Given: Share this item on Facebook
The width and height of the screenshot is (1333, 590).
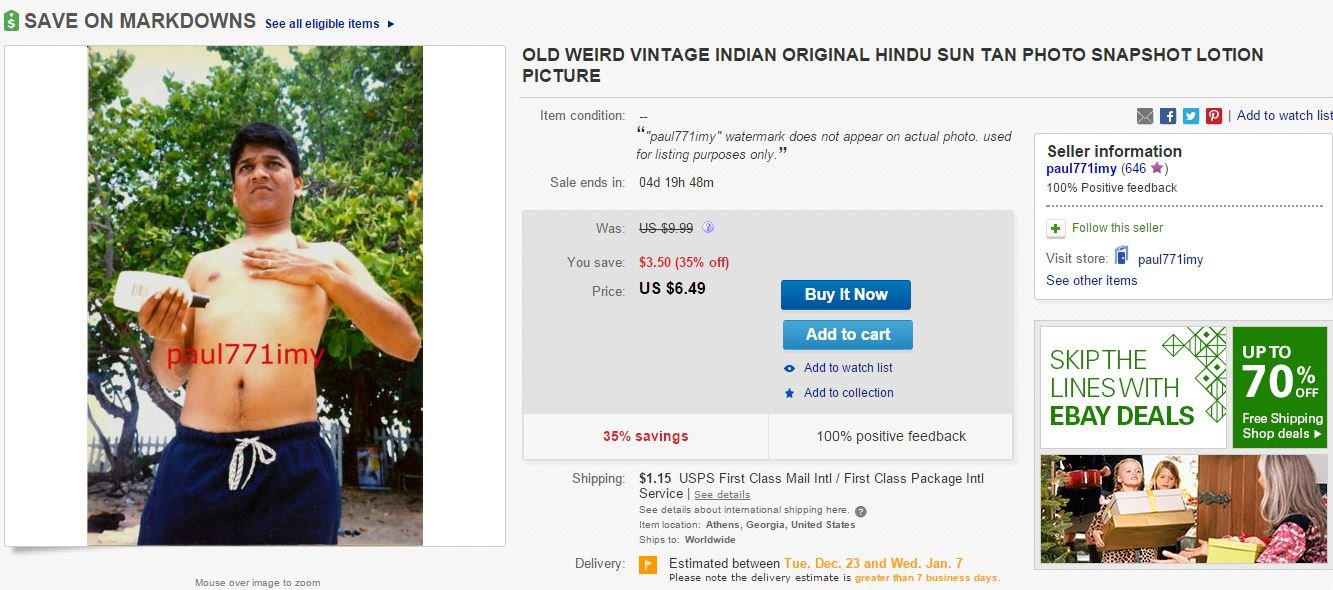Looking at the screenshot, I should coord(1168,116).
